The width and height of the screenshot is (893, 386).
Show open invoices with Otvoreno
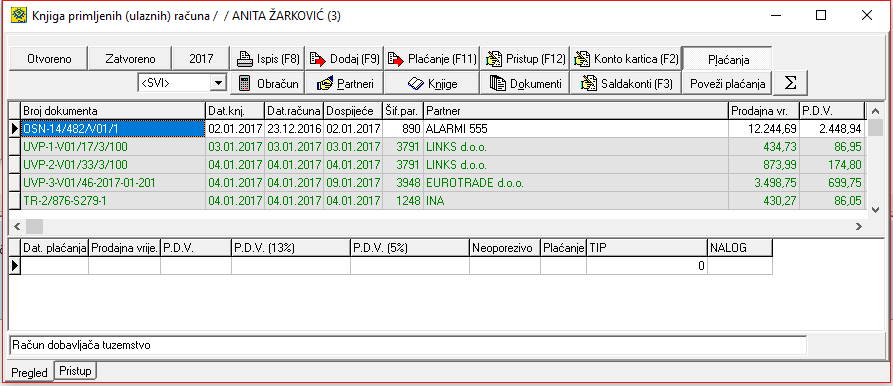click(x=49, y=59)
